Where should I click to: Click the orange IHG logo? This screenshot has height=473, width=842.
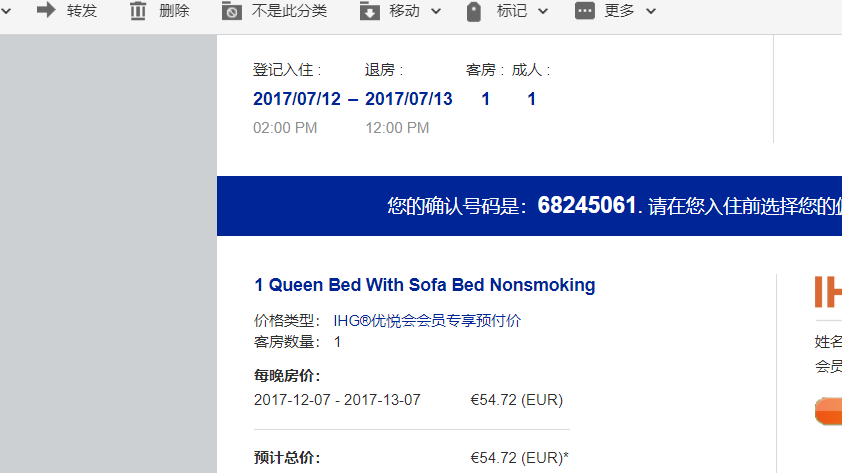pos(828,292)
